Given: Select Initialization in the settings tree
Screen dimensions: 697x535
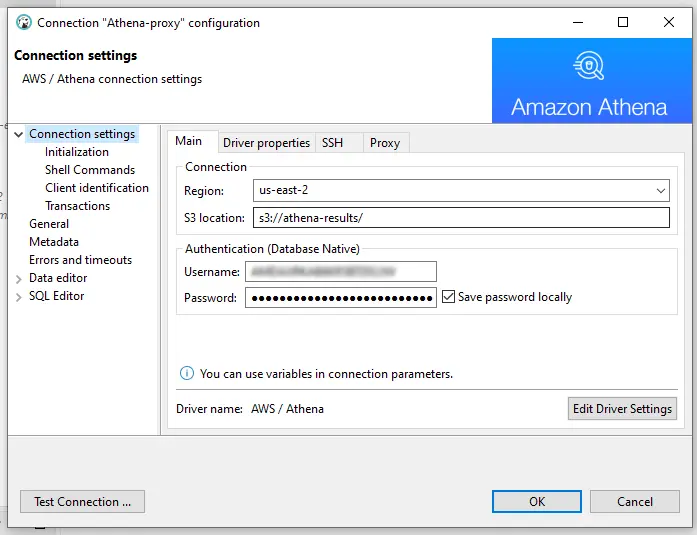Looking at the screenshot, I should (77, 152).
